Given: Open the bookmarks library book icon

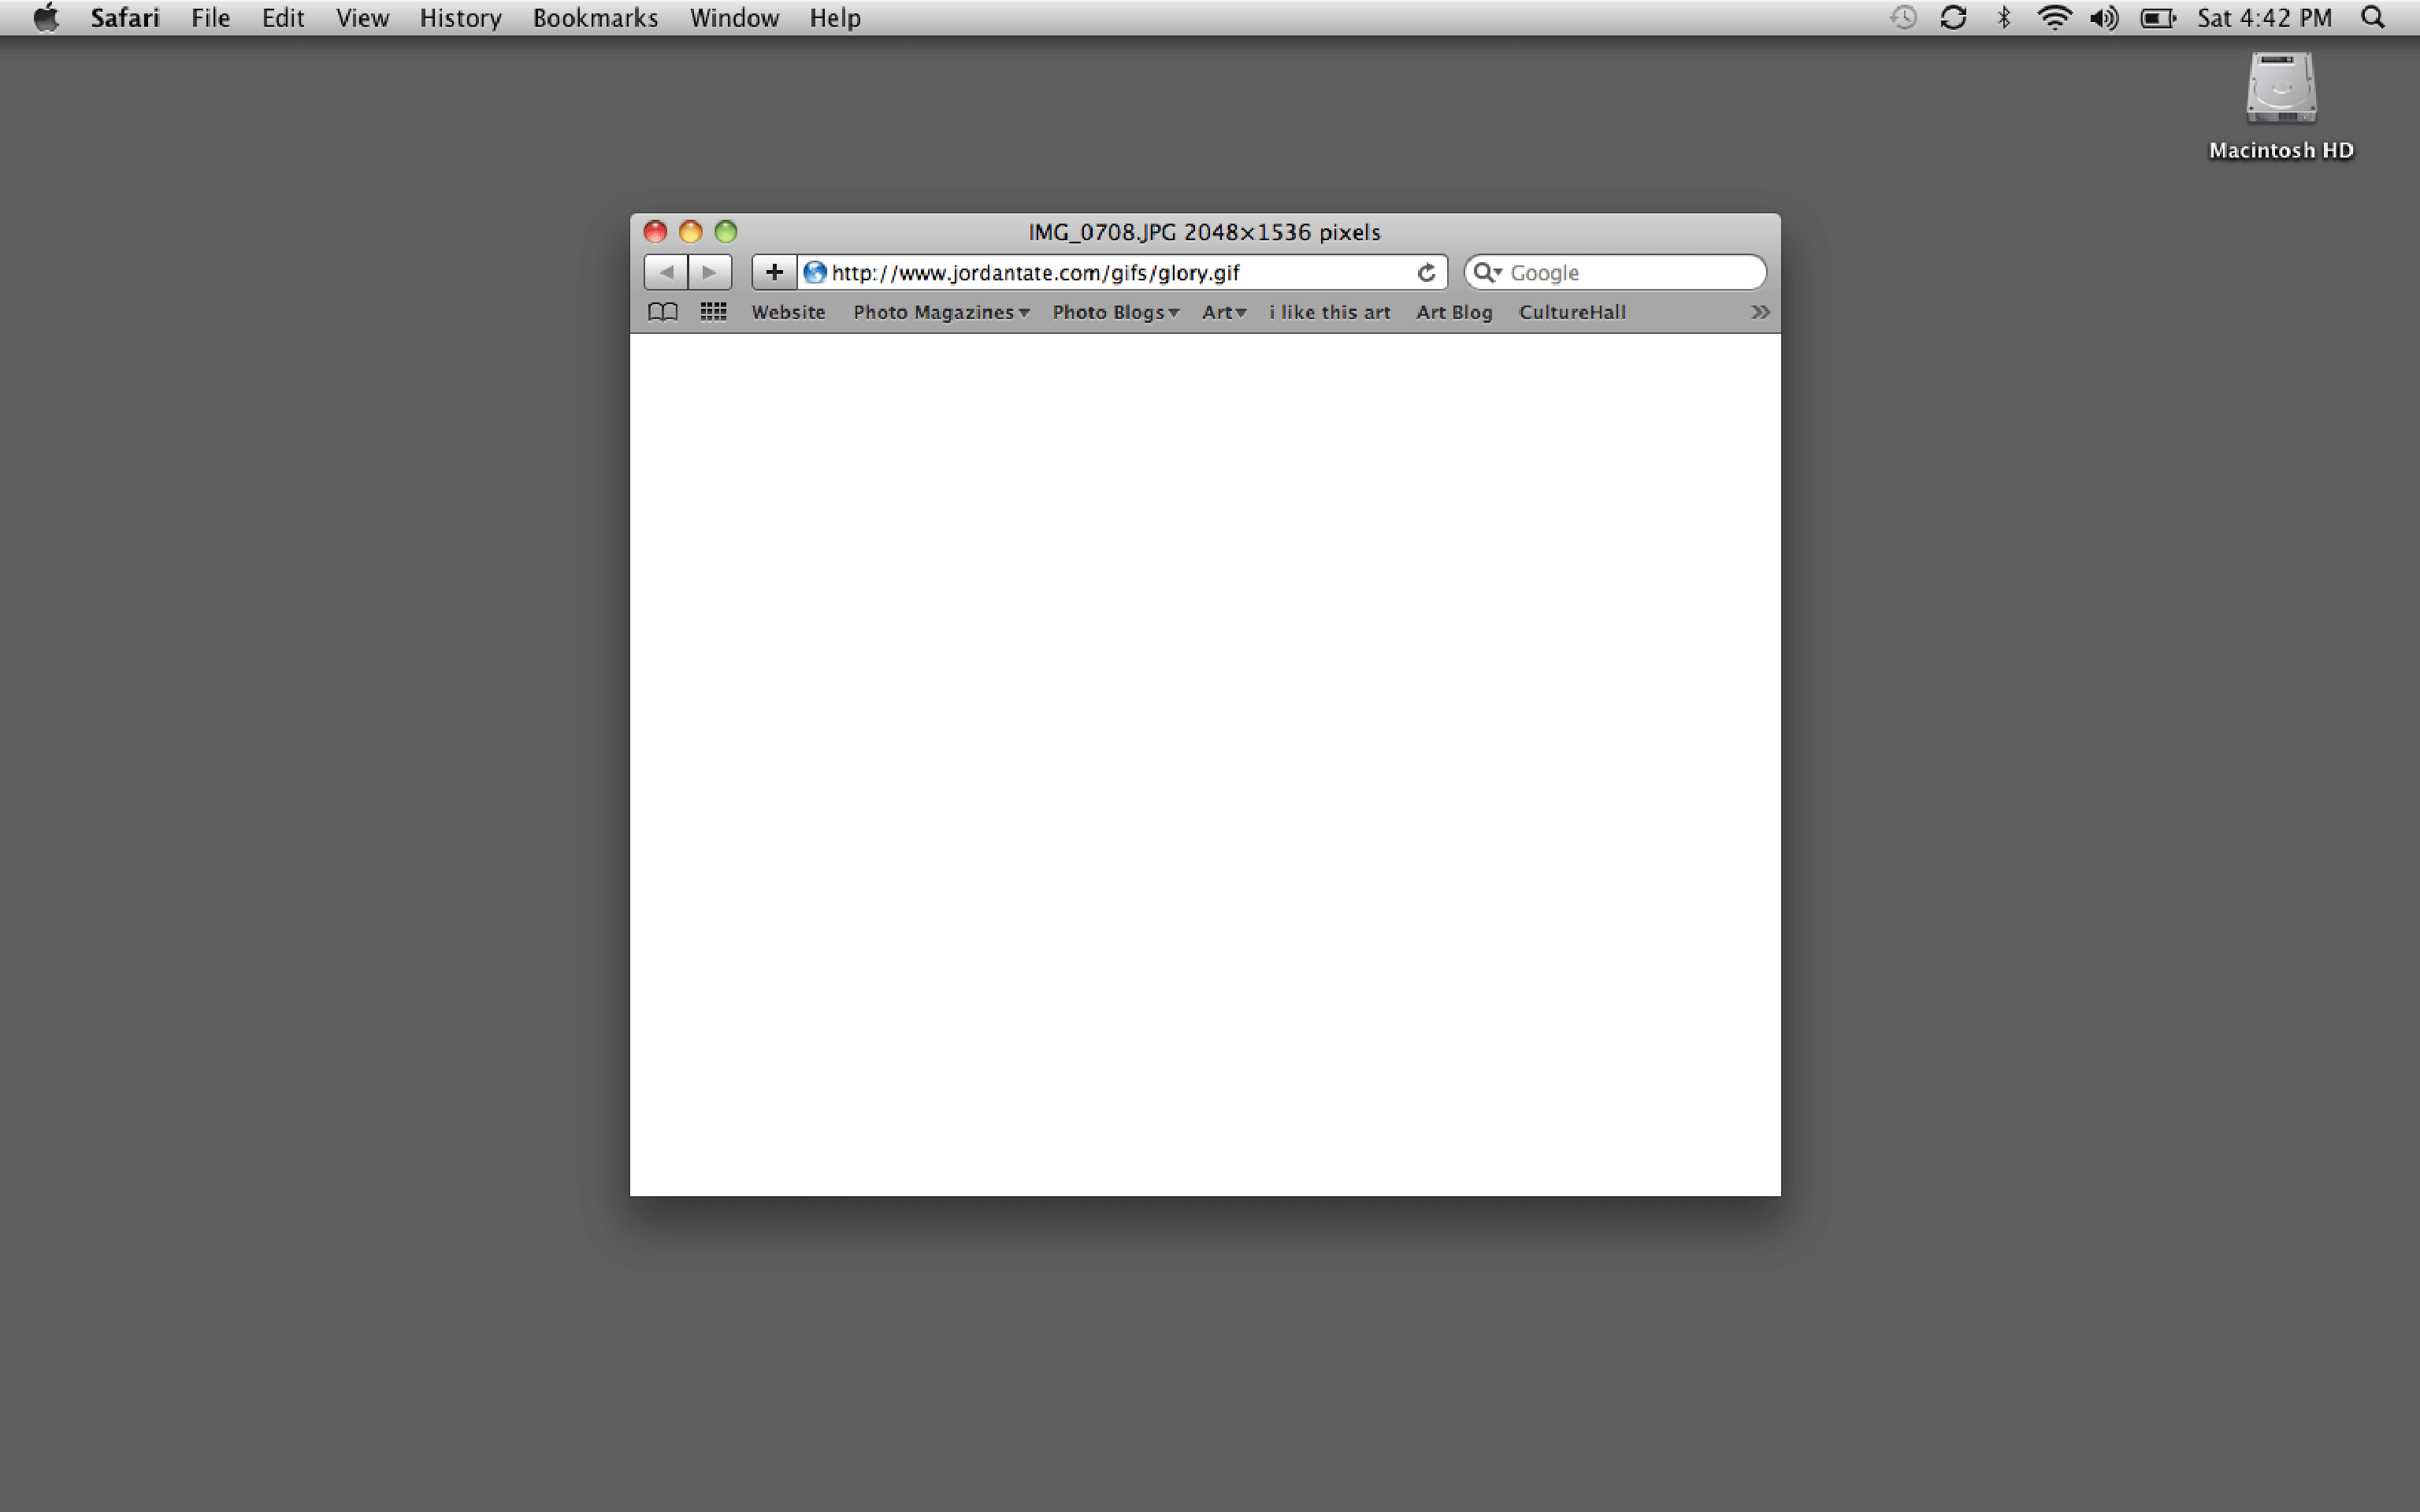Looking at the screenshot, I should point(662,312).
